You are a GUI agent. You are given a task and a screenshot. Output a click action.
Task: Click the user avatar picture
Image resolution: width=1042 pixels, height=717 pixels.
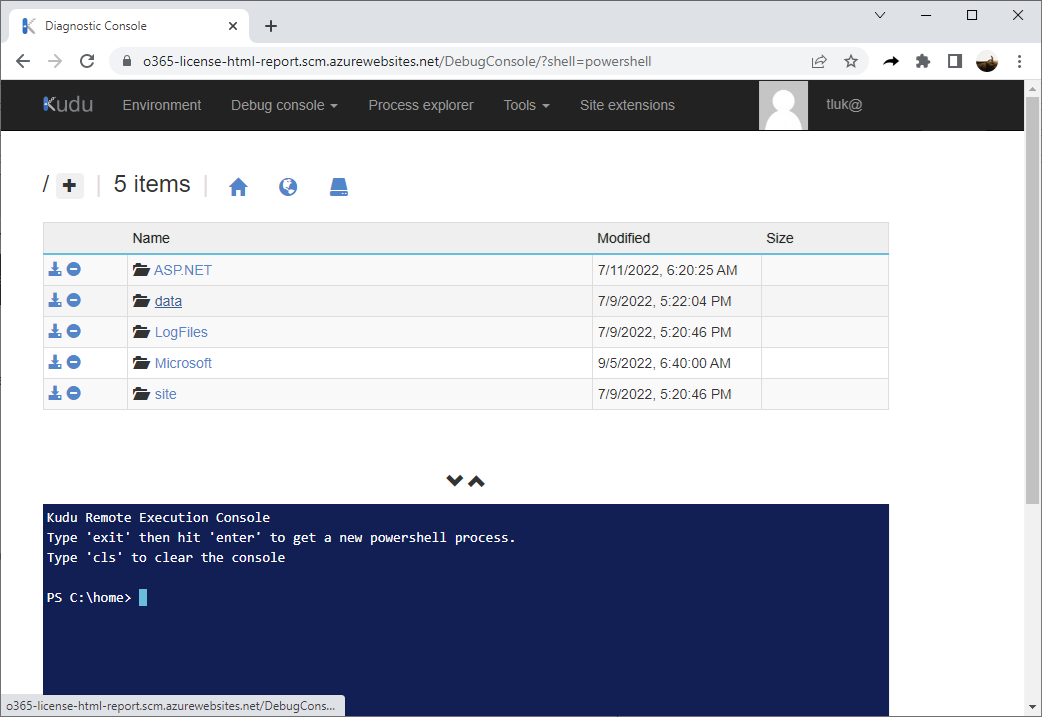click(783, 105)
